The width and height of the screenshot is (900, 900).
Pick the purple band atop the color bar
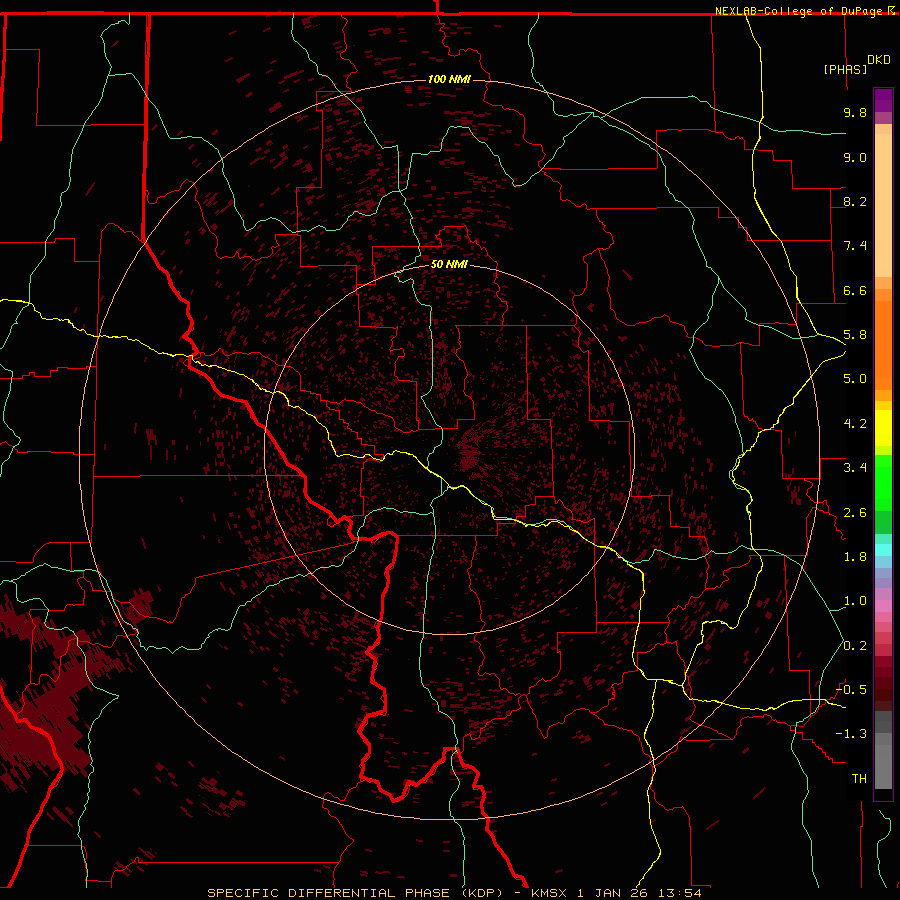883,100
